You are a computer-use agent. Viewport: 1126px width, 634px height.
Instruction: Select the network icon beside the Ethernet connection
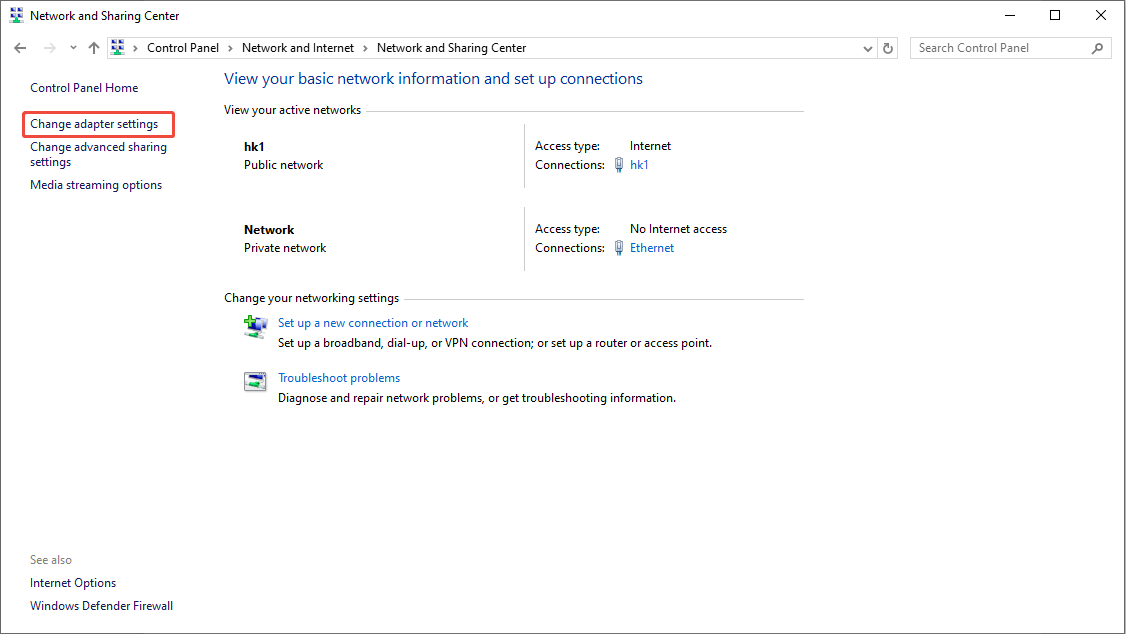(618, 248)
